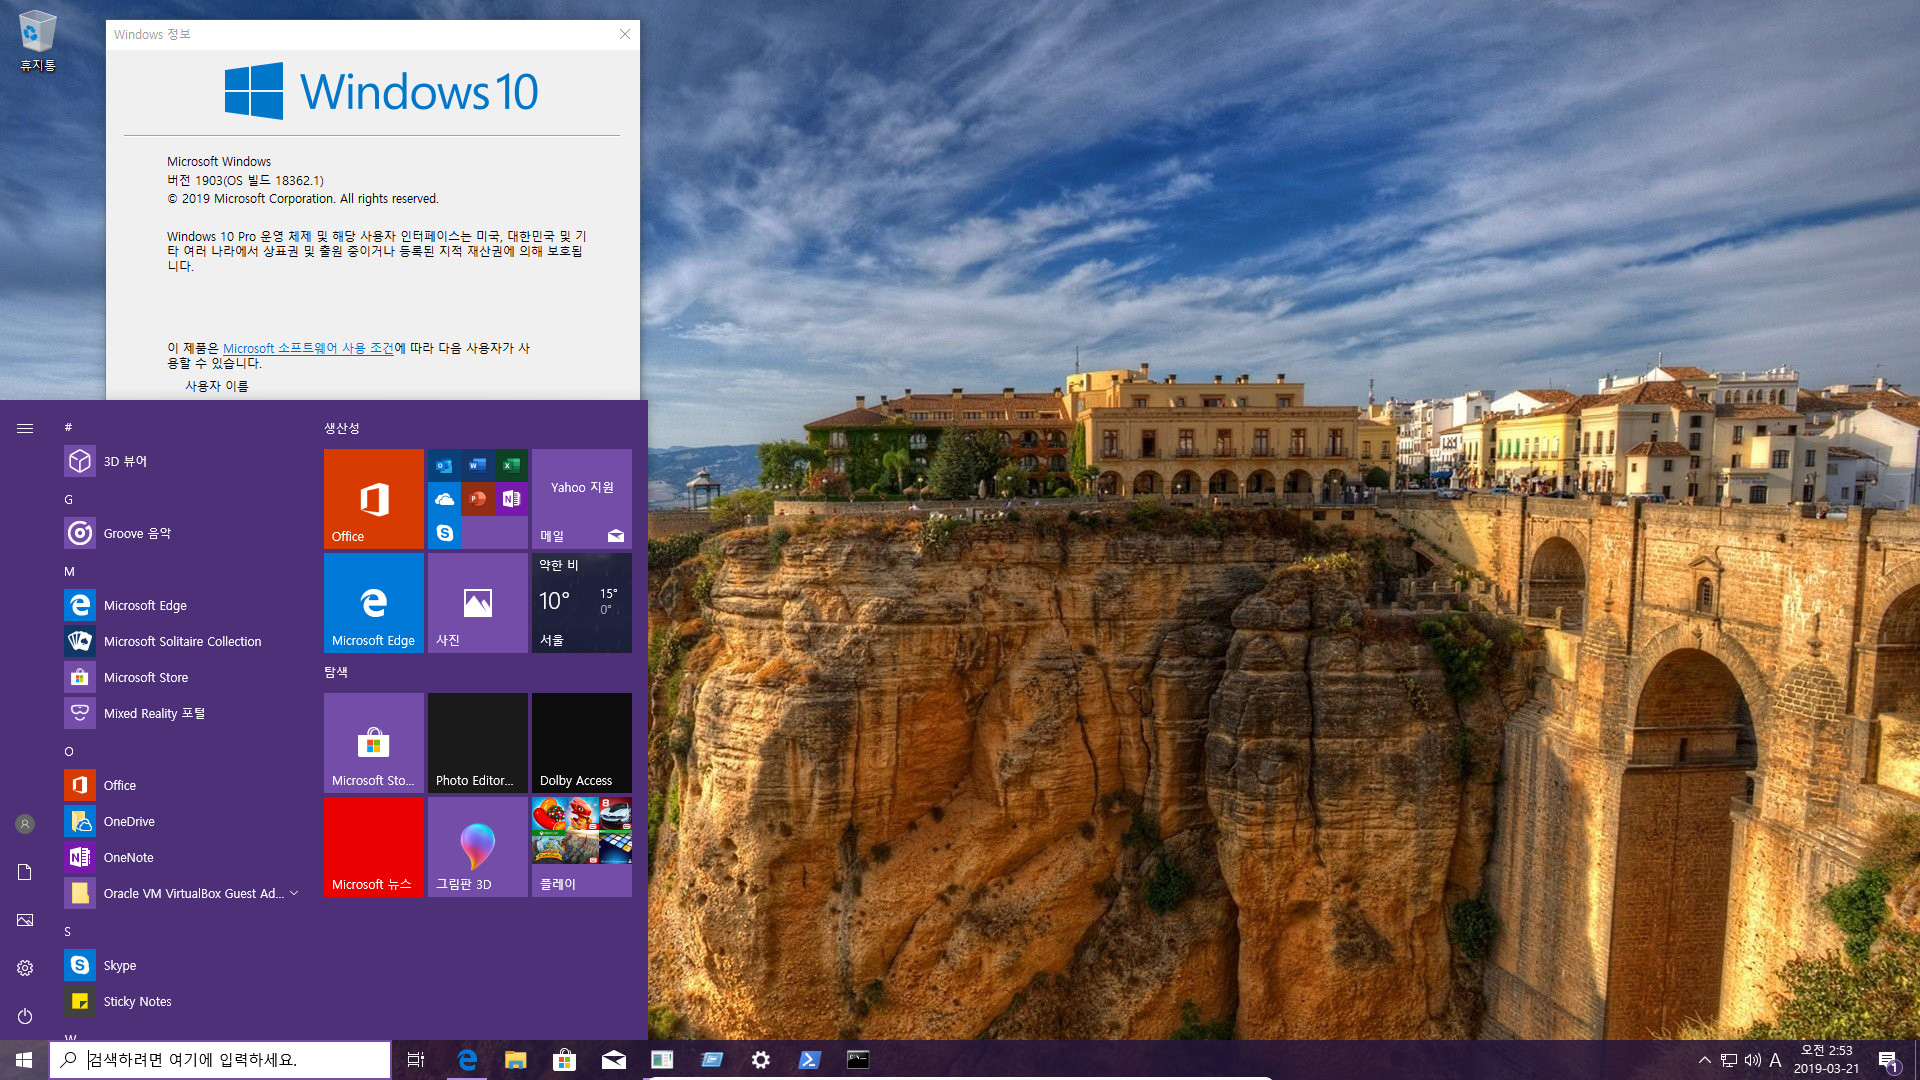Open Microsoft 소프트웨어 사용 조건 link

point(308,348)
